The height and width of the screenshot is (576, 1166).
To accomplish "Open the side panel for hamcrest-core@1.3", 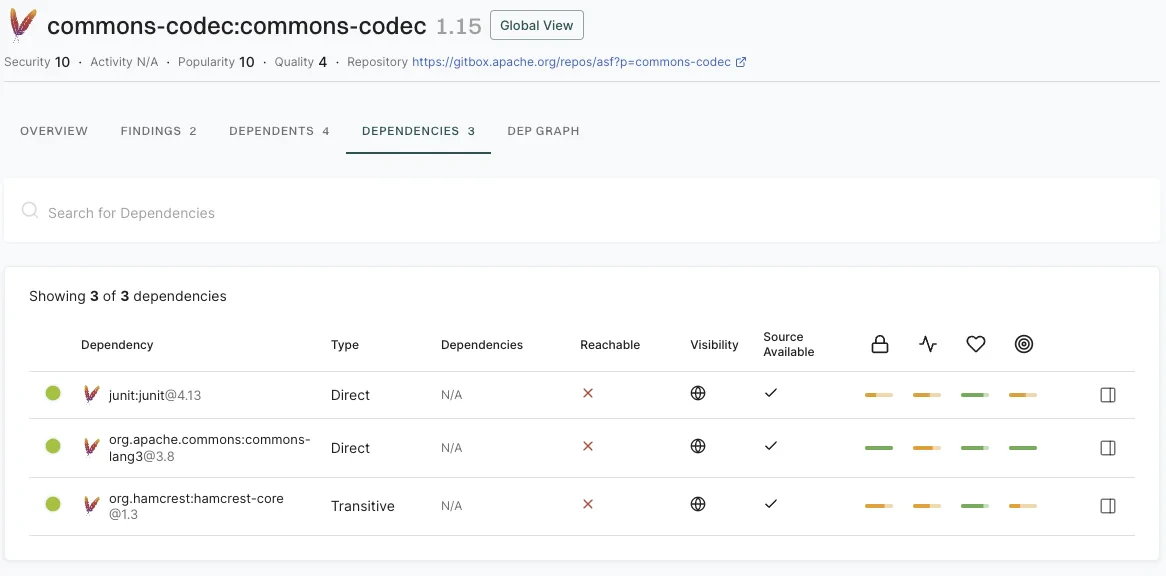I will pos(1107,506).
